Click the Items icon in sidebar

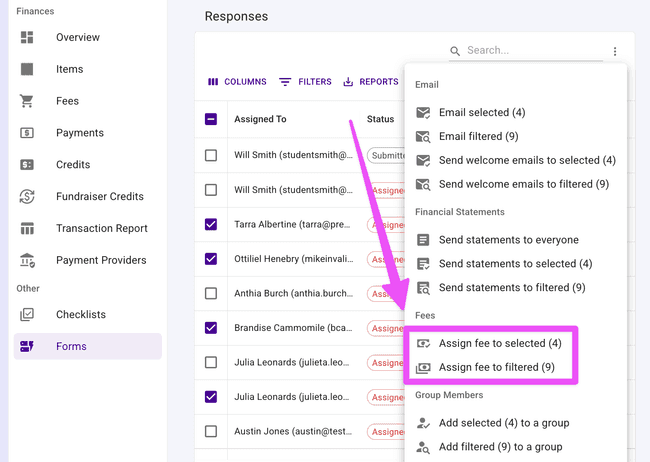(27, 69)
